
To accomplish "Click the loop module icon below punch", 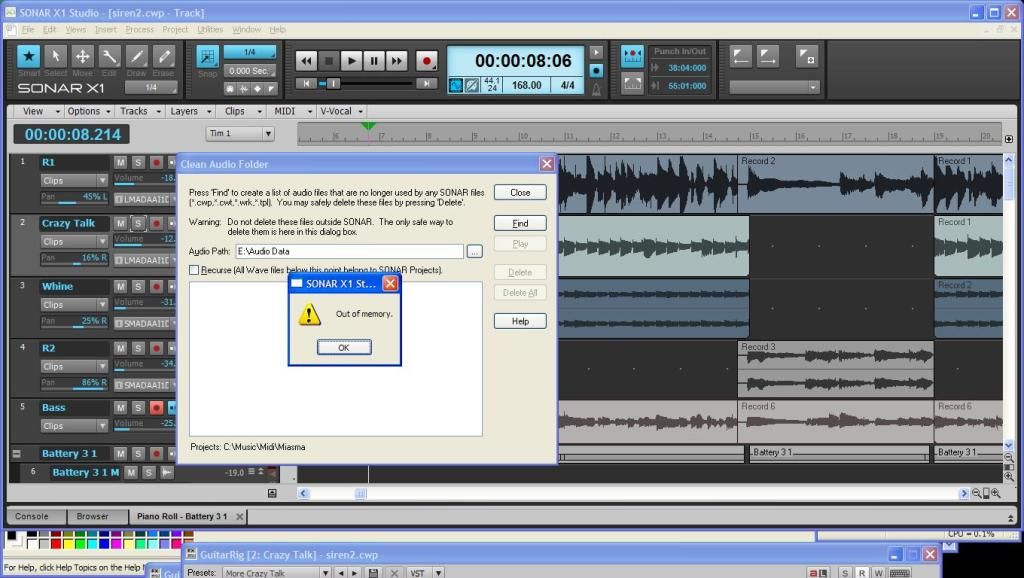I will coord(632,84).
